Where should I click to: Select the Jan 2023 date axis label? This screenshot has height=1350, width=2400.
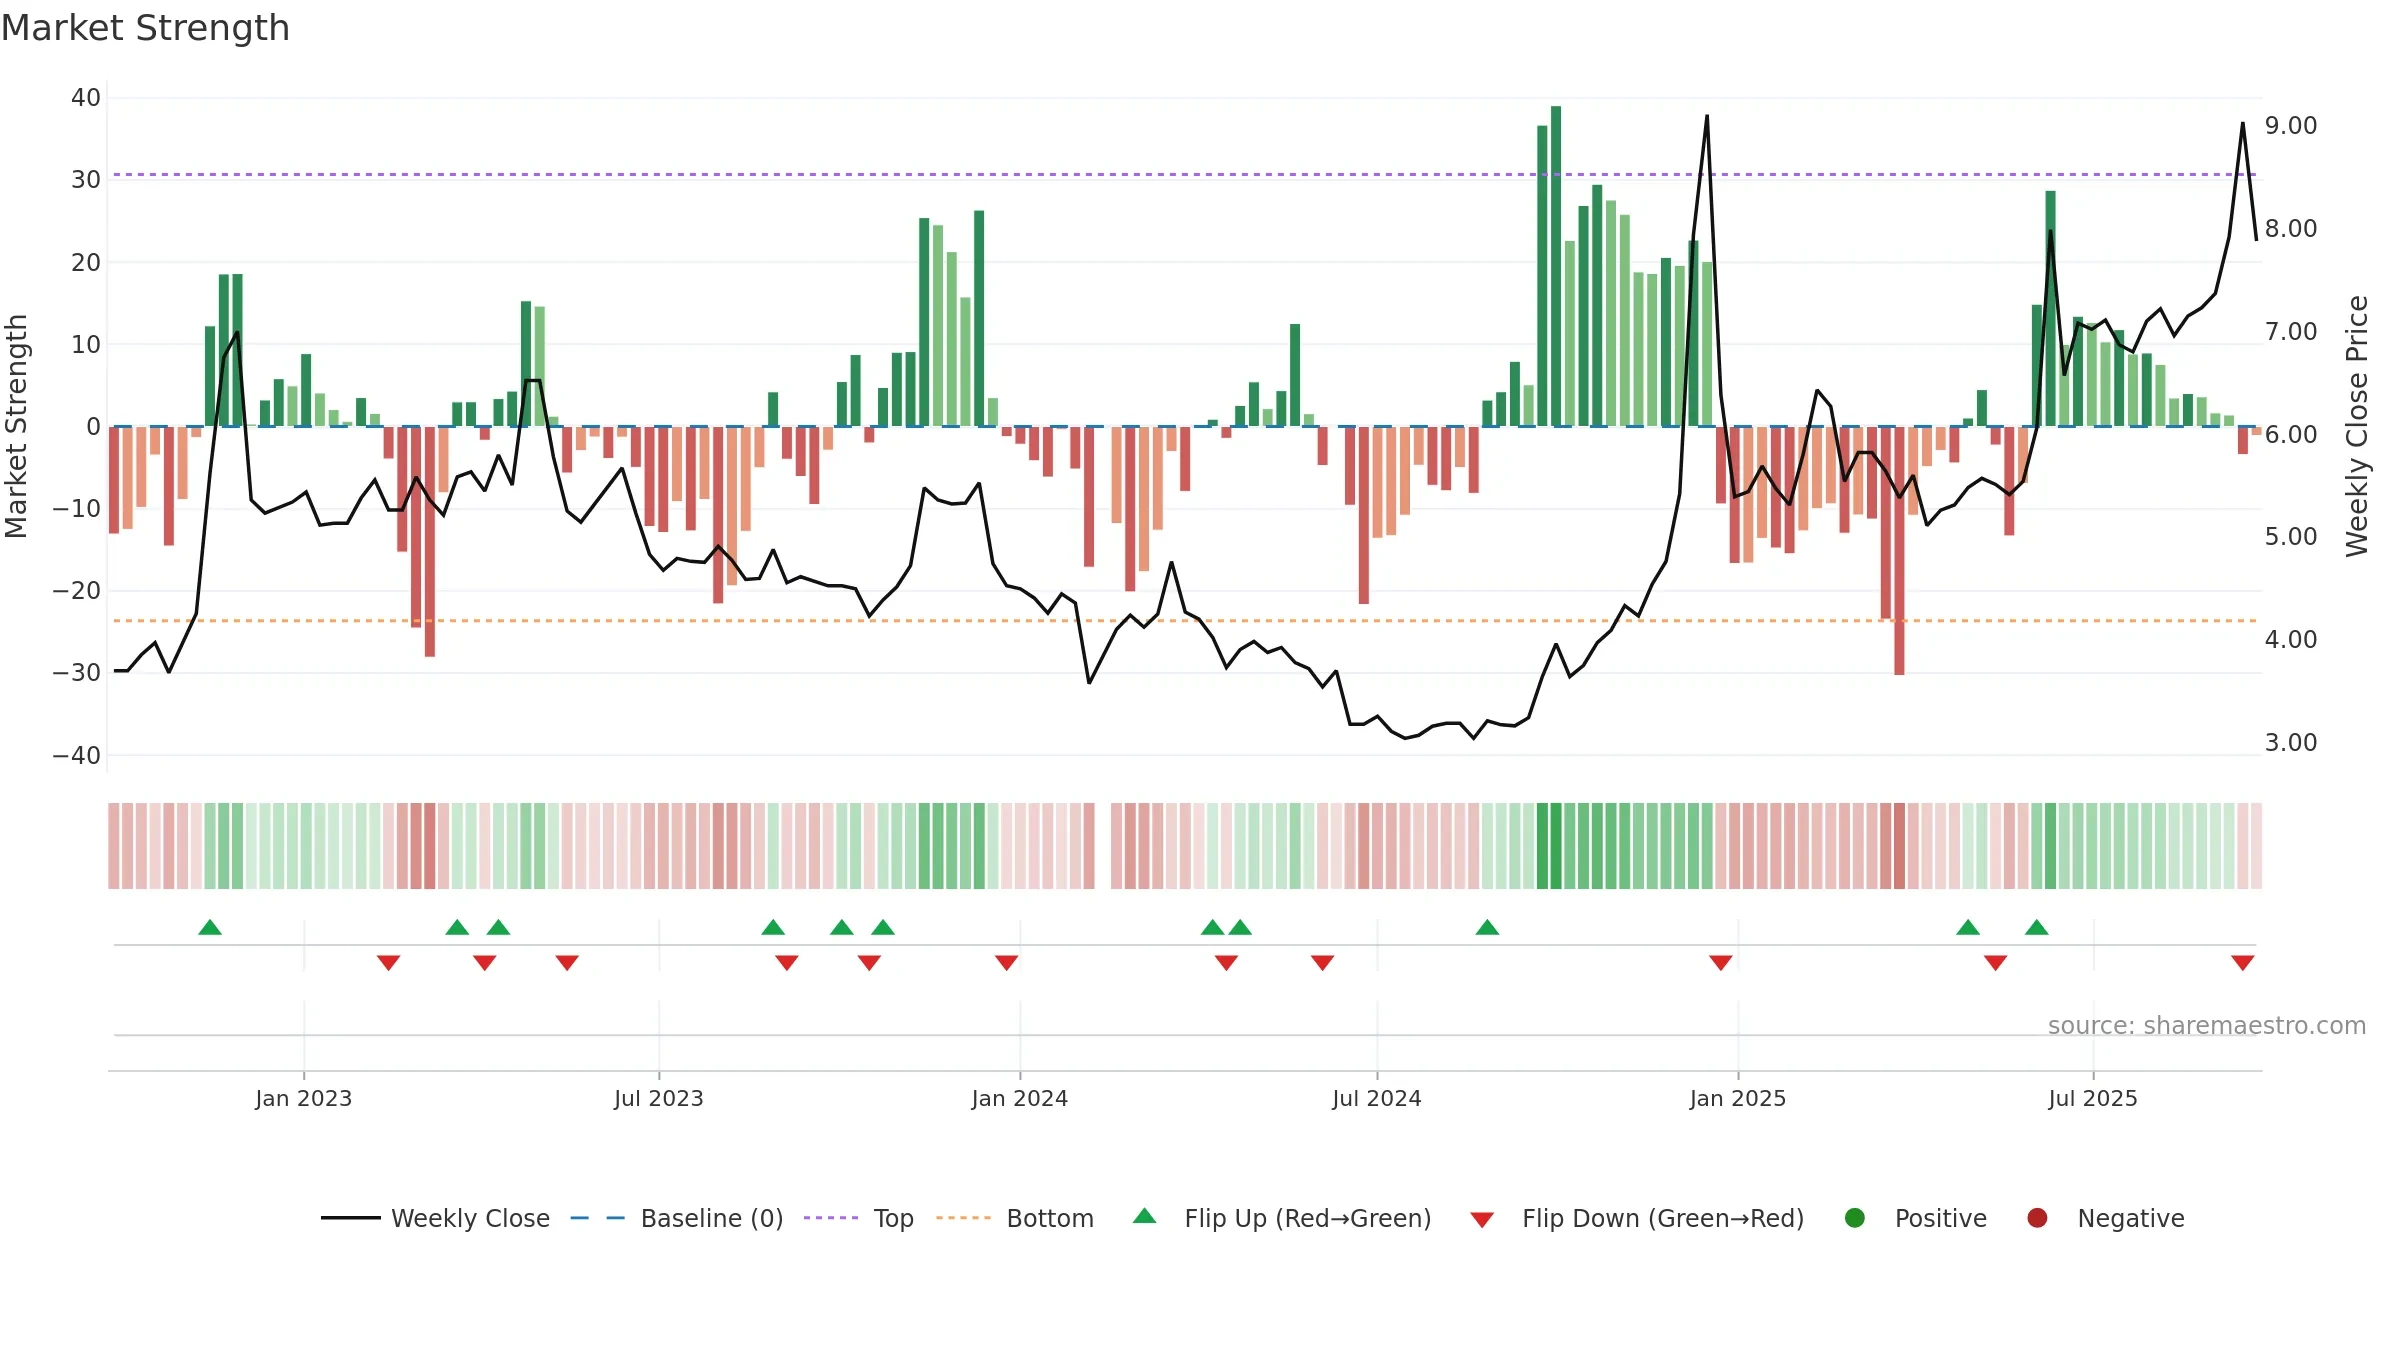point(304,1098)
